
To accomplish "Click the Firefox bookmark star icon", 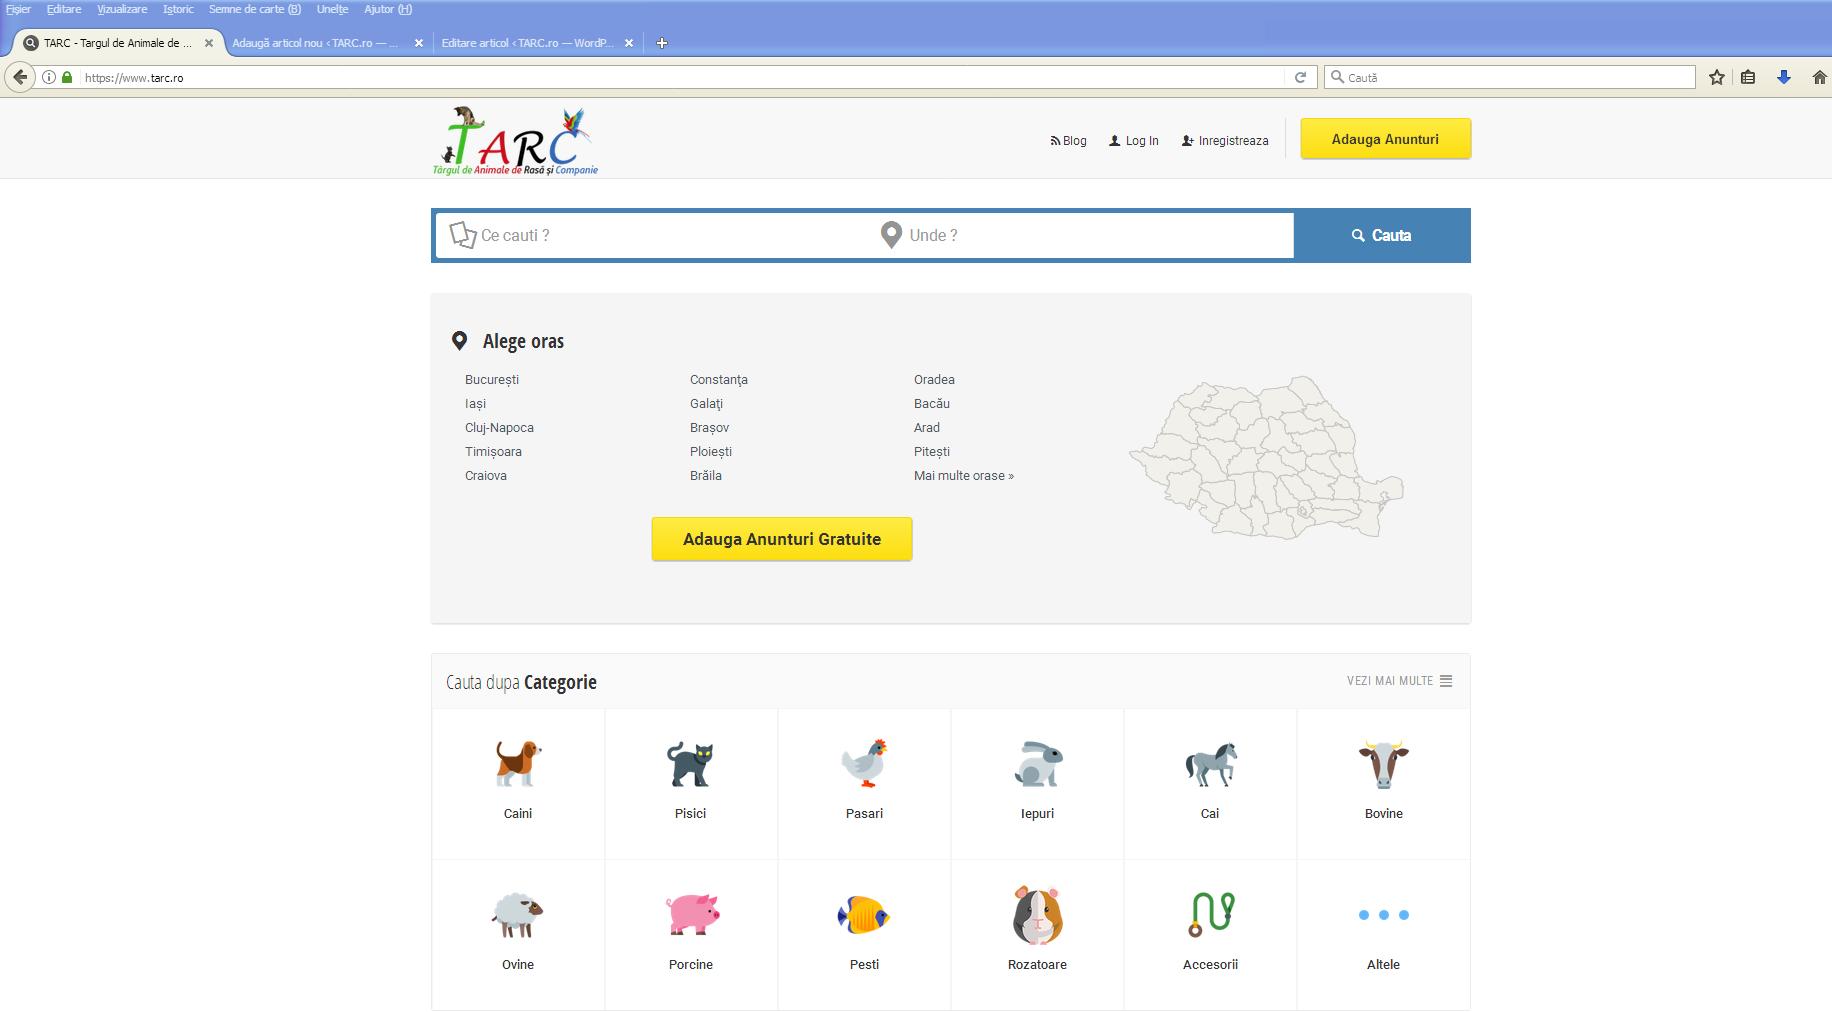I will pos(1717,77).
